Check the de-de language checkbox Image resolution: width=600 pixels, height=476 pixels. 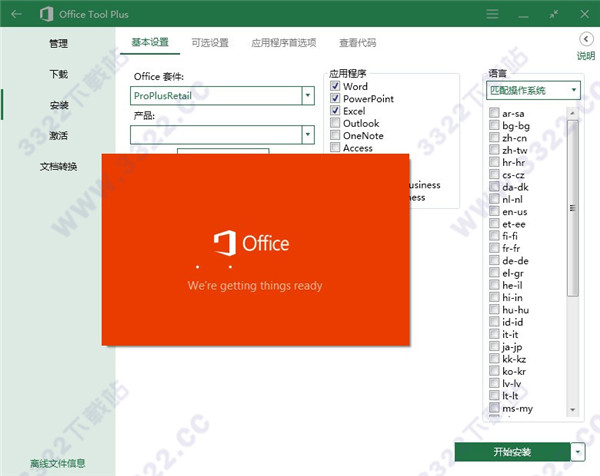[494, 260]
